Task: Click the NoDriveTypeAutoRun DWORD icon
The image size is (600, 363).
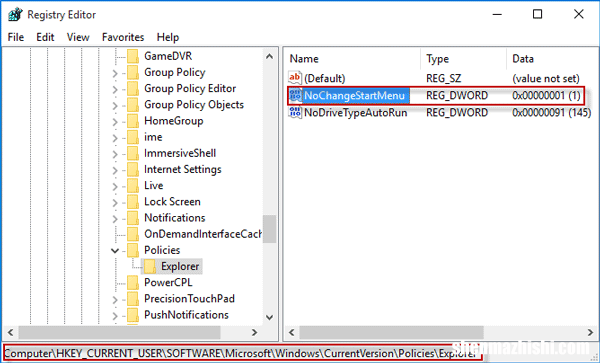Action: tap(295, 112)
